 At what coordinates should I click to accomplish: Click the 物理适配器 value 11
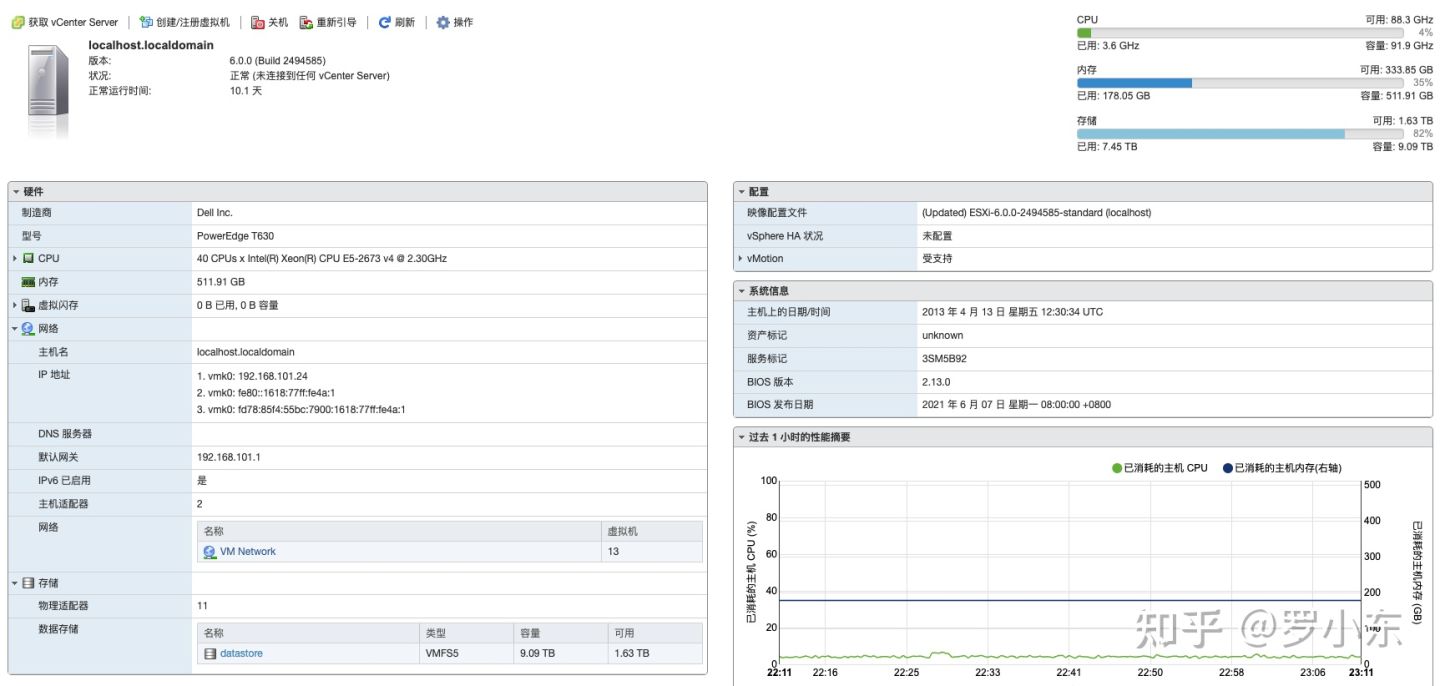(202, 606)
